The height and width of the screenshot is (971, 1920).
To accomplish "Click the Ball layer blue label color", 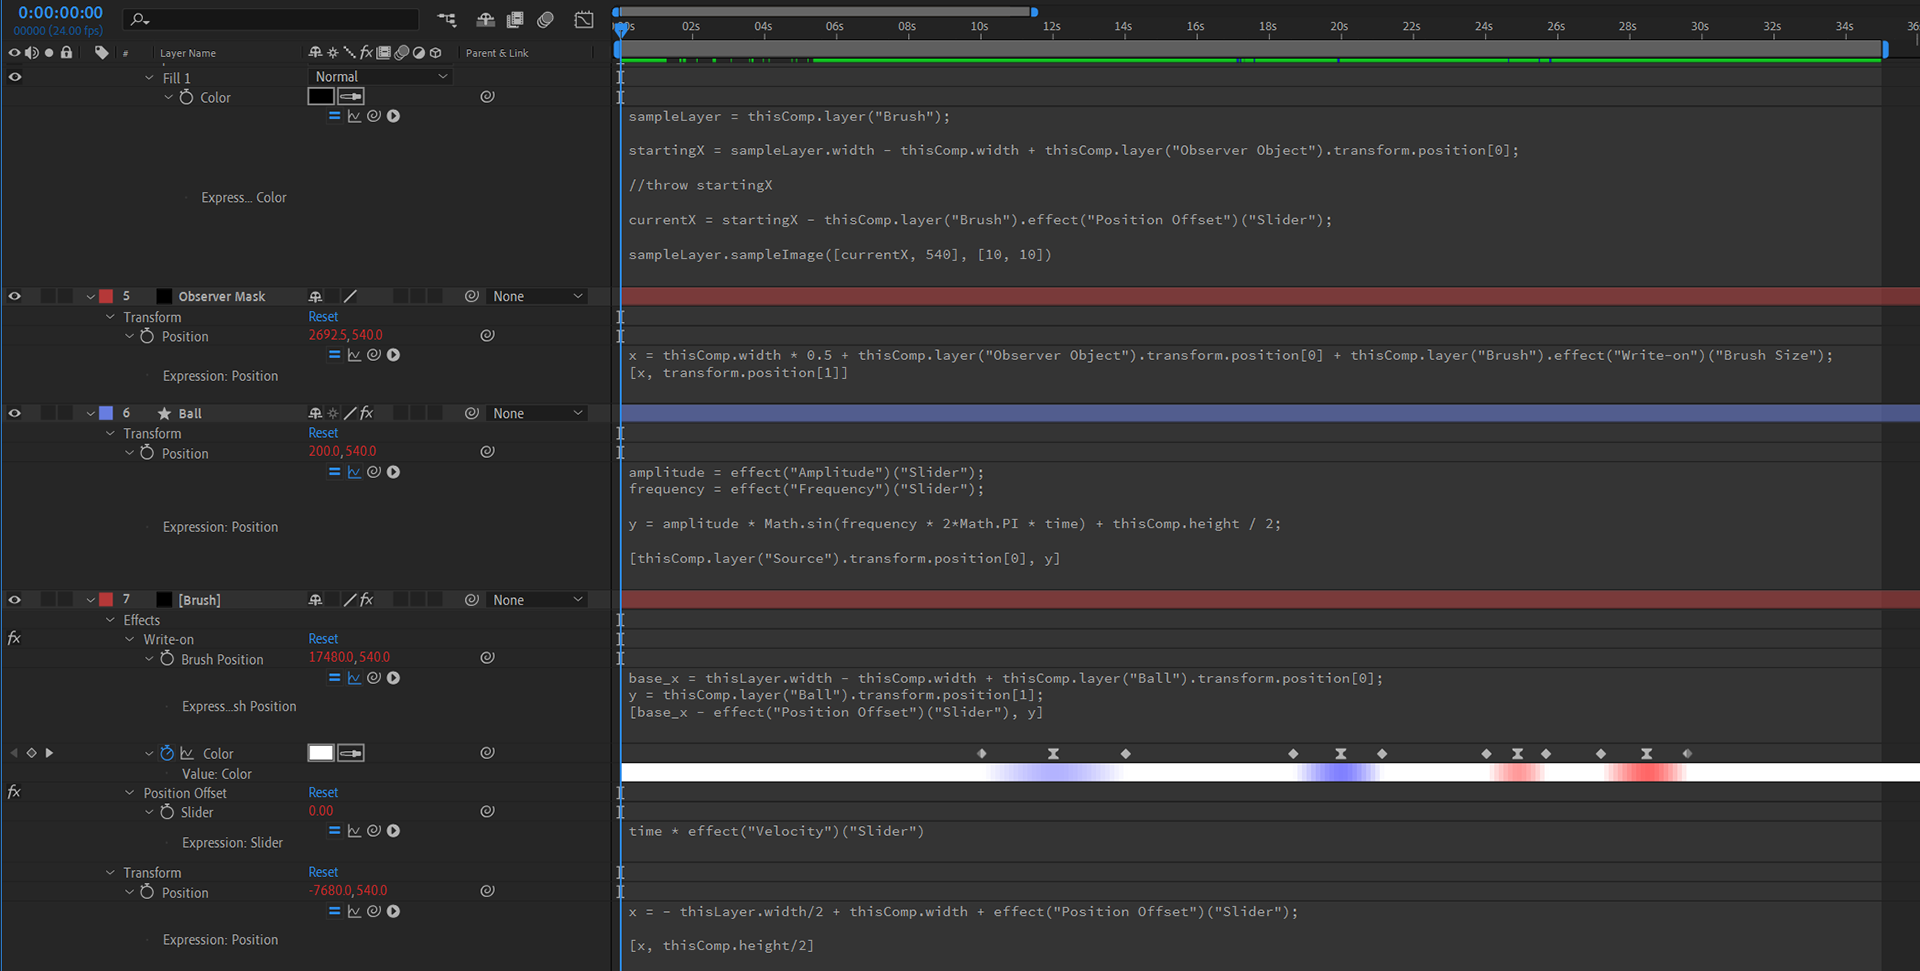I will click(x=106, y=413).
